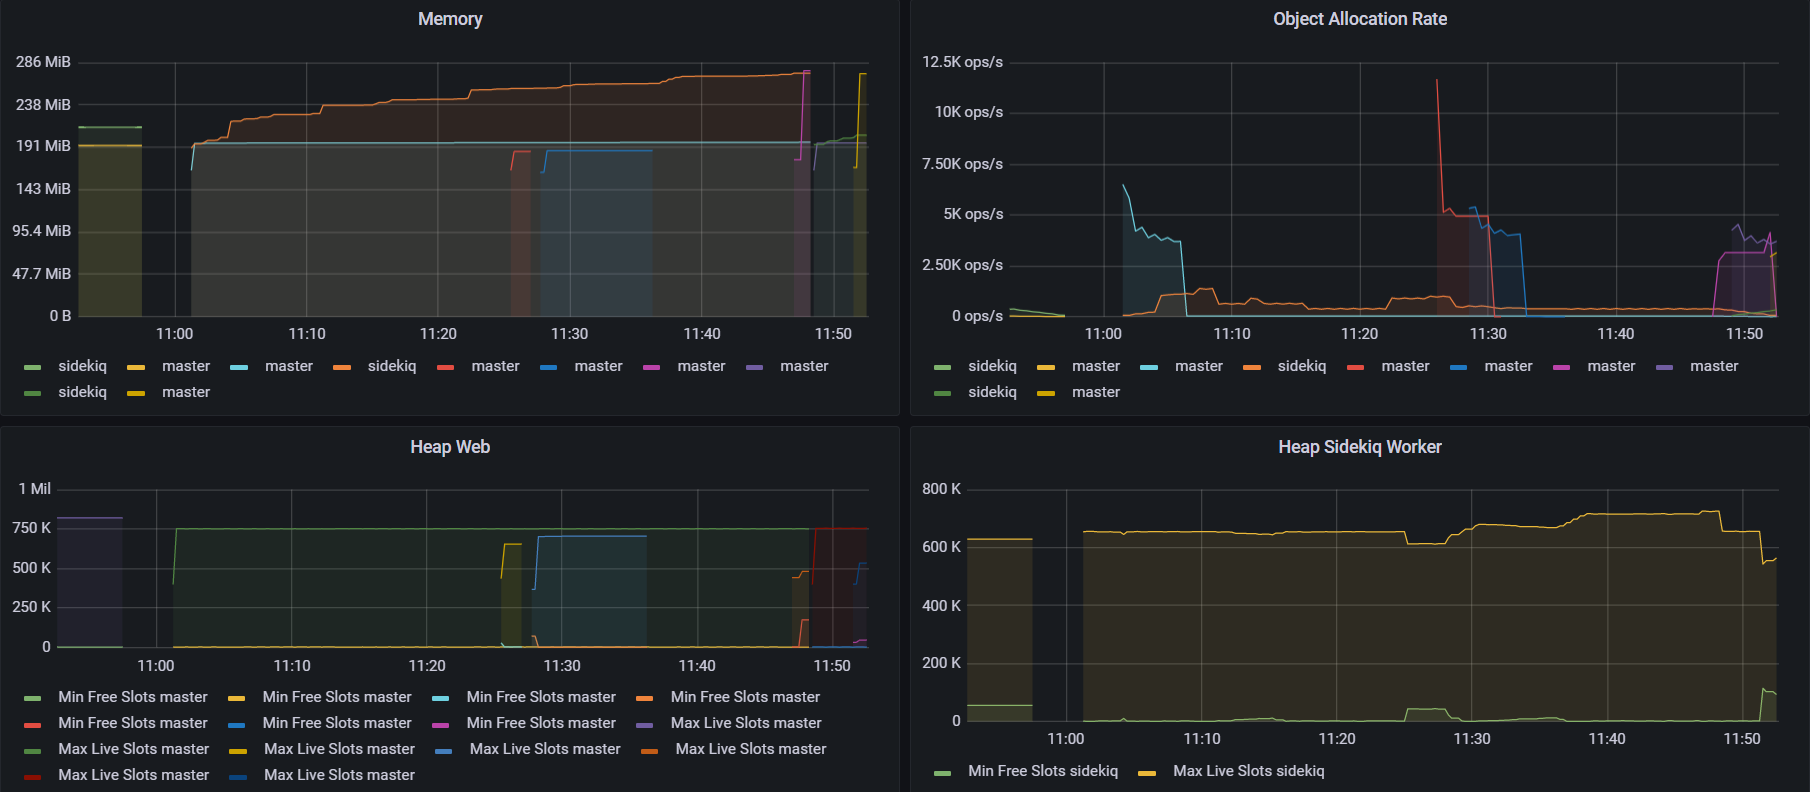The height and width of the screenshot is (792, 1810).
Task: Toggle the Max Live Slots sidekiq series label
Action: pyautogui.click(x=1249, y=771)
